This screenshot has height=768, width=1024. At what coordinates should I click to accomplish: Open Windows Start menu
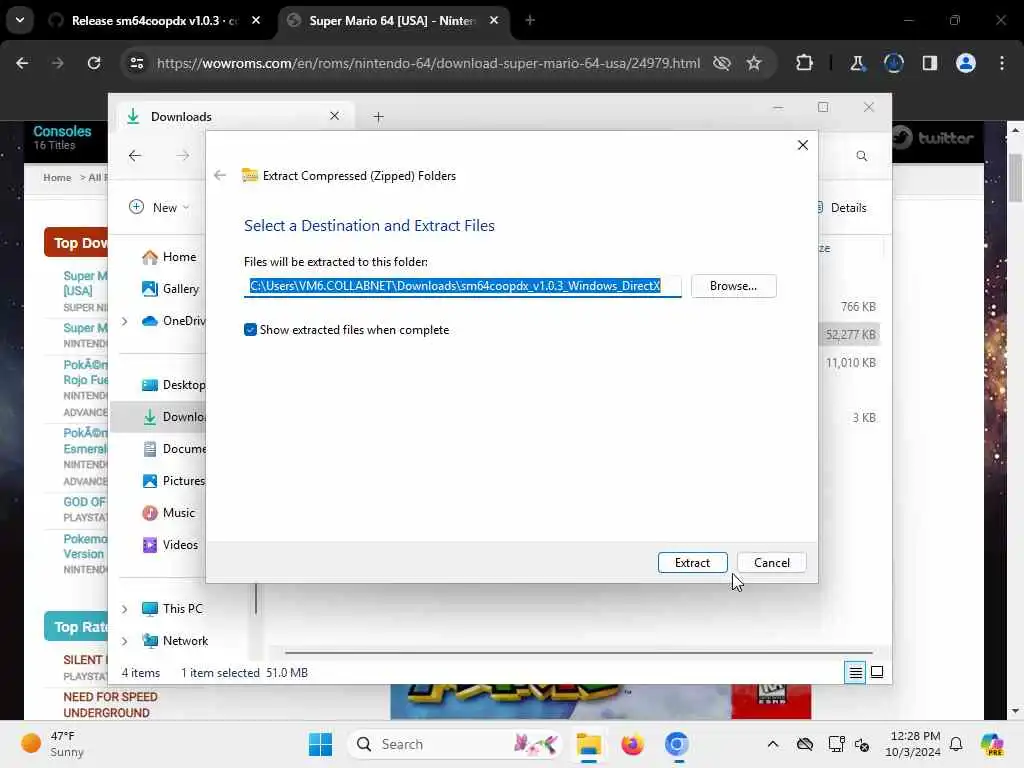(x=320, y=744)
